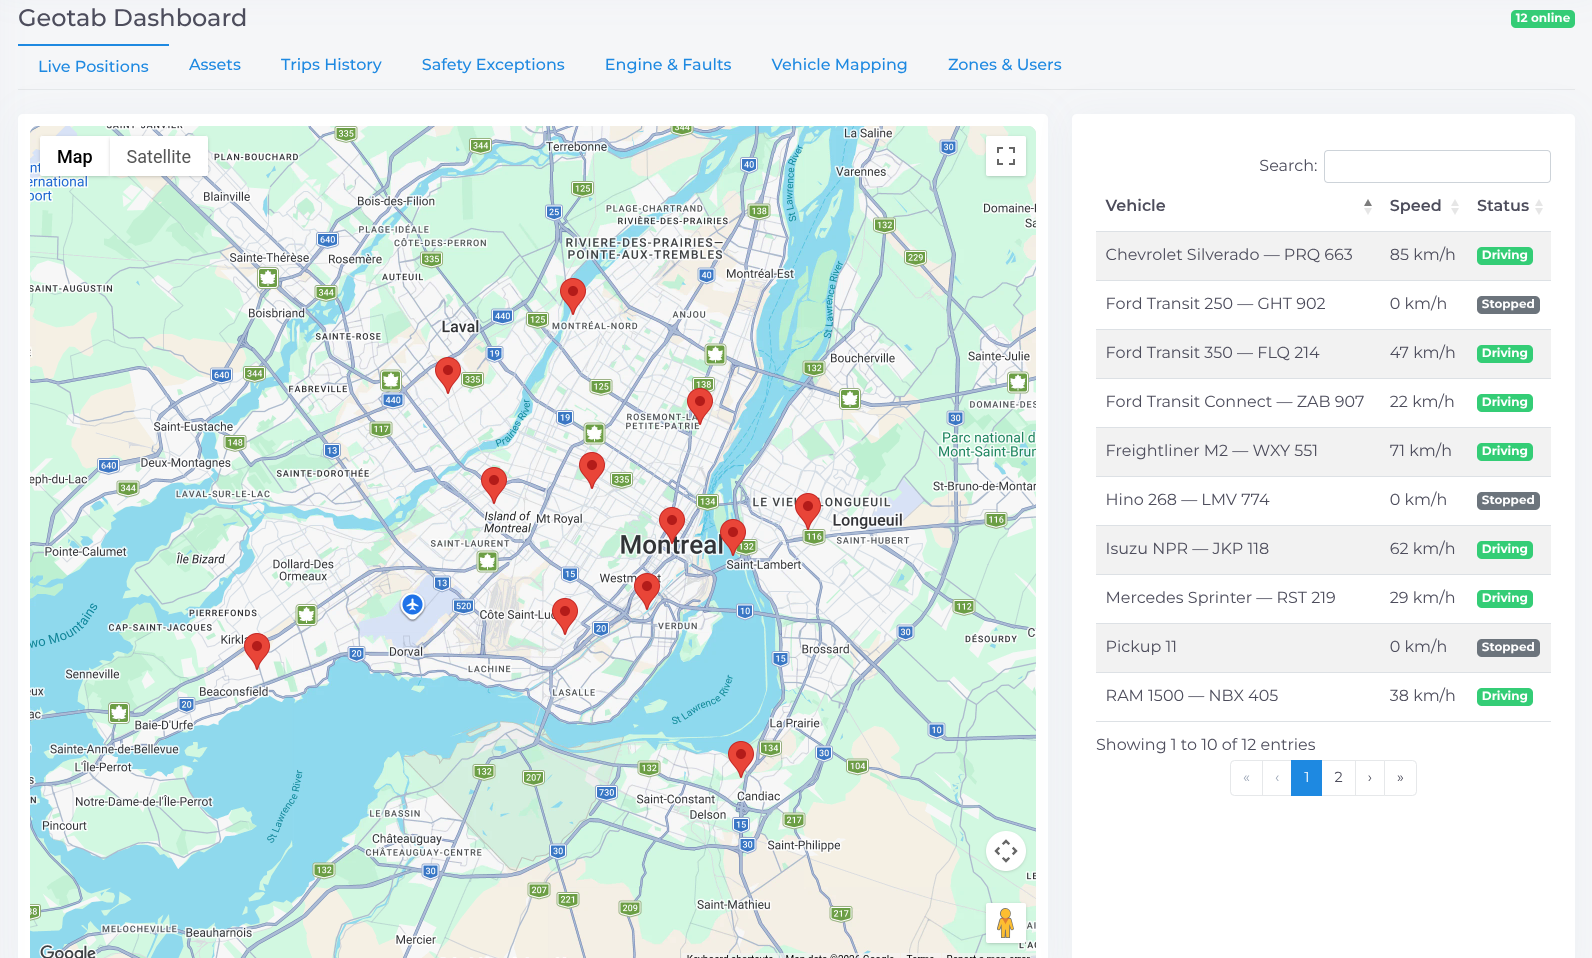Click the vehicle marker near Kirkland

point(257,650)
